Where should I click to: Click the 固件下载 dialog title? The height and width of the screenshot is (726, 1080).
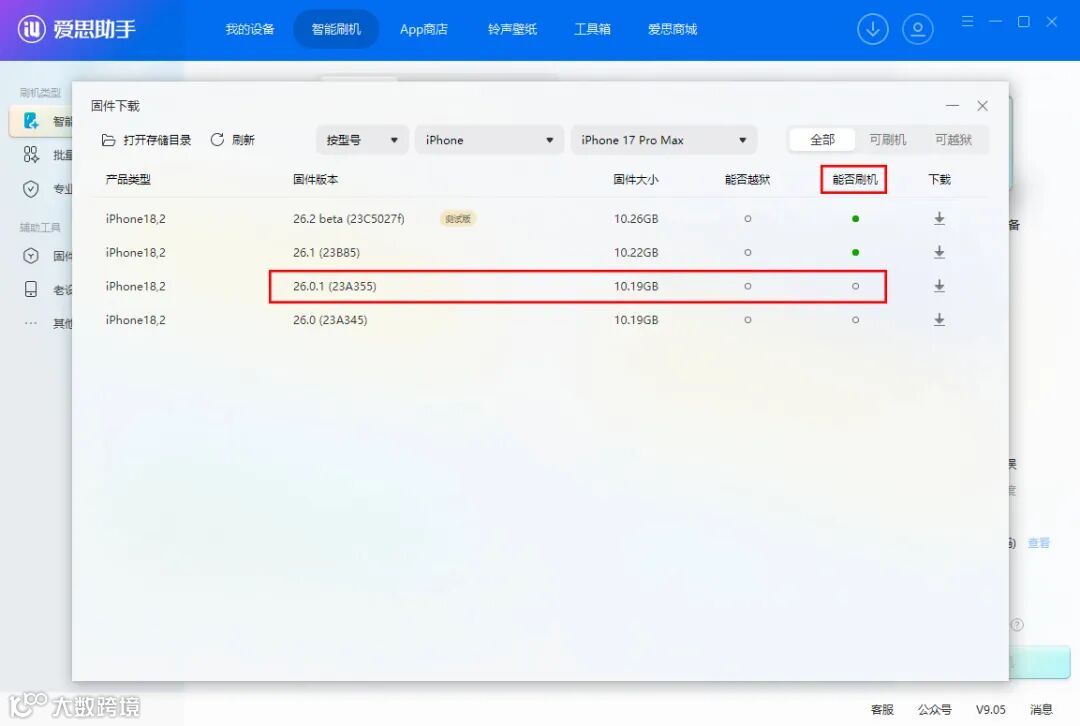115,105
